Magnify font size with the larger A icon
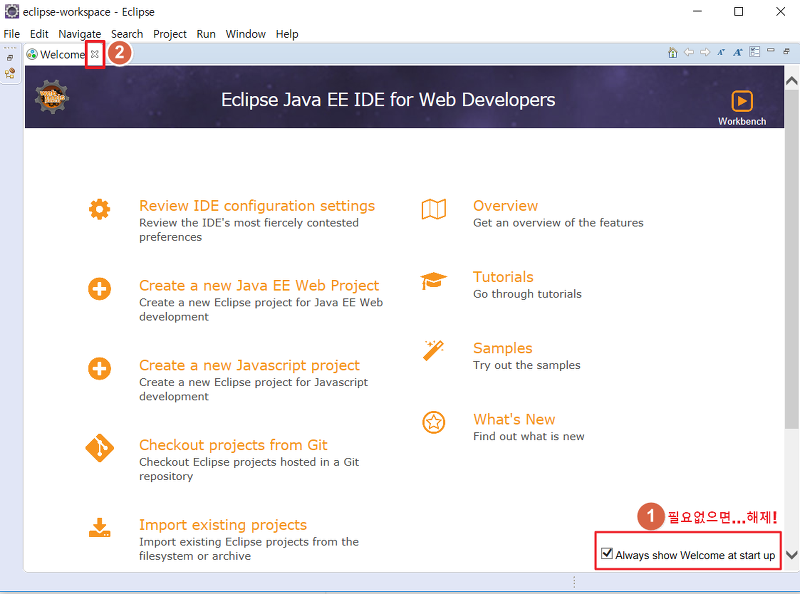The image size is (800, 594). coord(738,52)
